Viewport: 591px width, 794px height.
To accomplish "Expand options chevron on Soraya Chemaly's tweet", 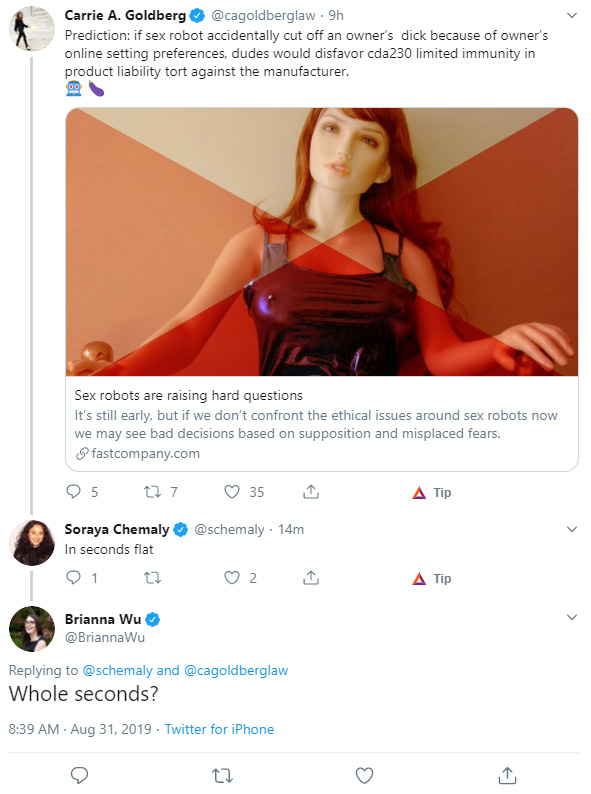I will 572,529.
